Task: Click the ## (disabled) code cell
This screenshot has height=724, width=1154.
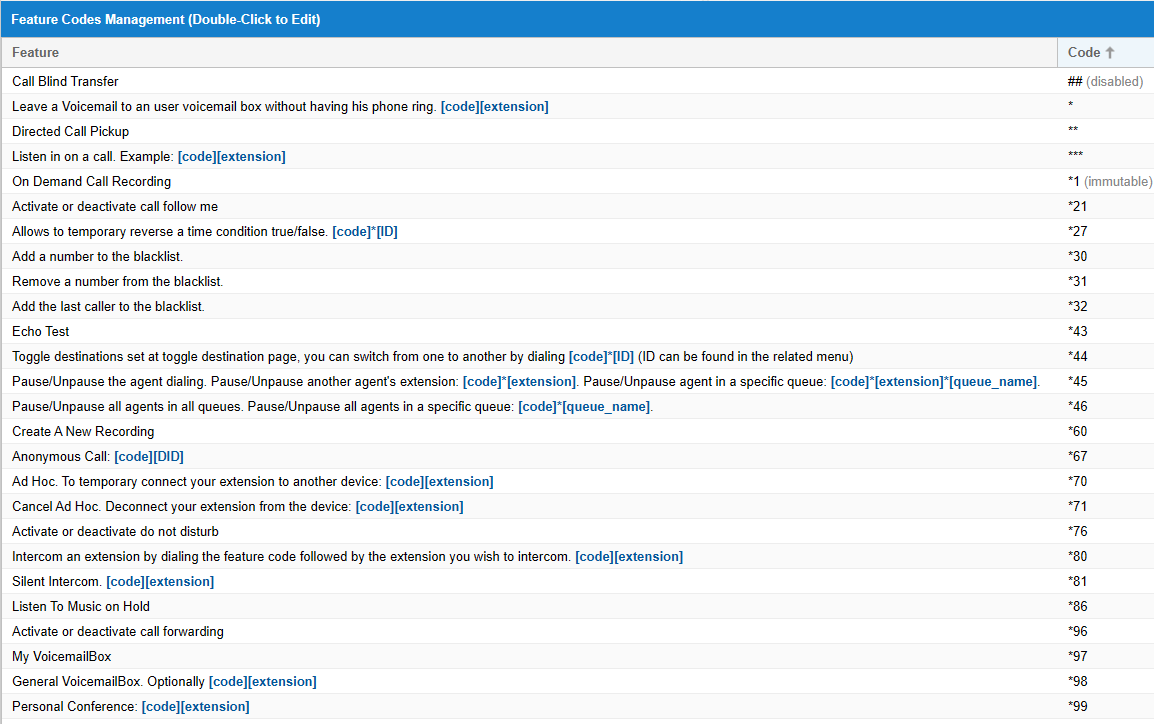Action: pos(1104,81)
